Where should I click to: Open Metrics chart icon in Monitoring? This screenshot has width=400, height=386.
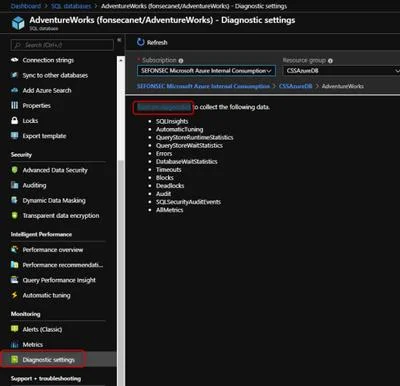pyautogui.click(x=14, y=344)
